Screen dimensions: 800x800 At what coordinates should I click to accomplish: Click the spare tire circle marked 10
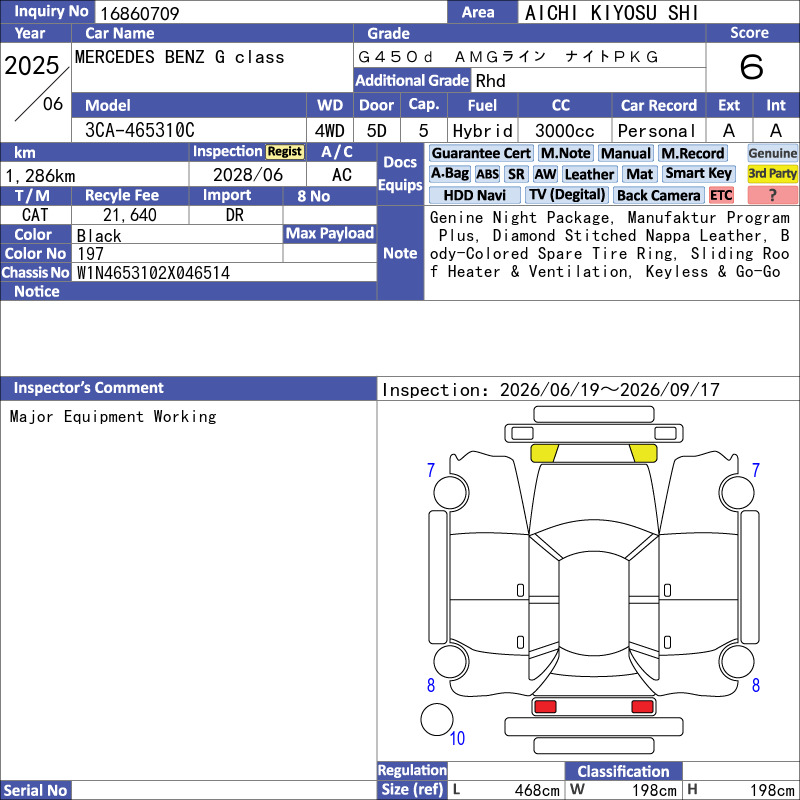437,719
